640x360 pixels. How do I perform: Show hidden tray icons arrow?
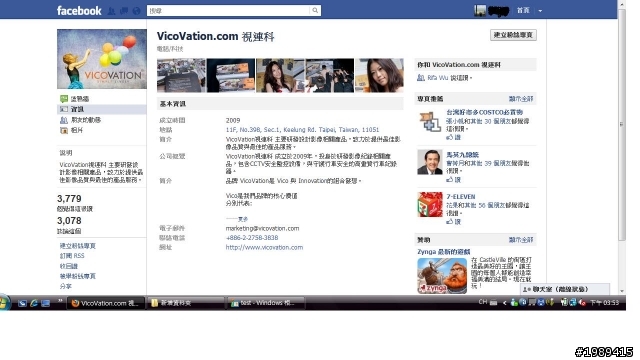(504, 303)
